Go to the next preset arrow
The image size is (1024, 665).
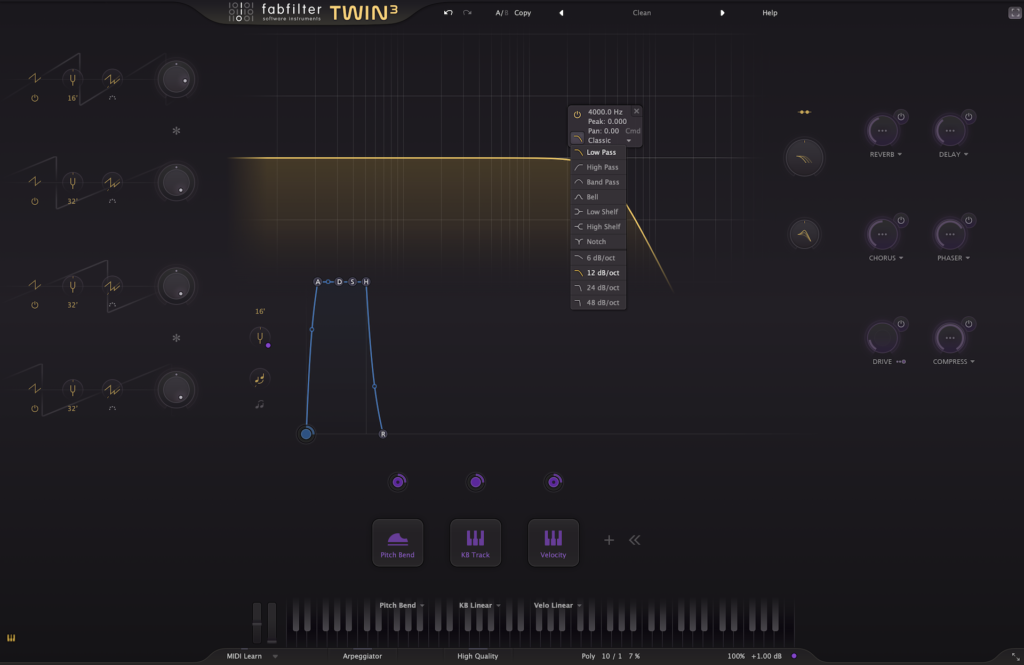[x=722, y=13]
